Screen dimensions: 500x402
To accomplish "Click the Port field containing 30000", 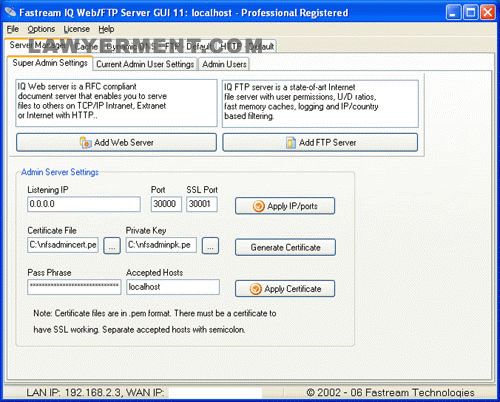I will [166, 204].
